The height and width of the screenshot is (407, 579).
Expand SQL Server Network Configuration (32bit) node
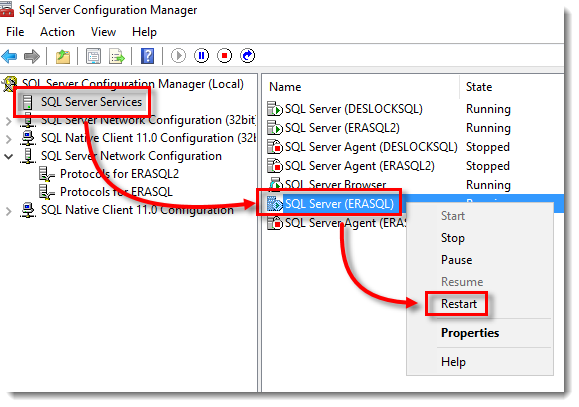8,121
